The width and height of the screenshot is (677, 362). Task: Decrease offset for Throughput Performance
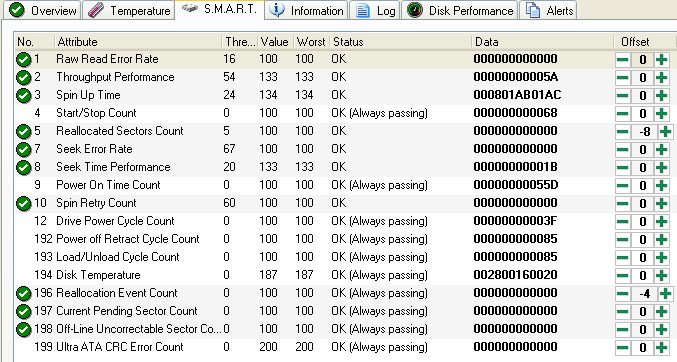(623, 78)
